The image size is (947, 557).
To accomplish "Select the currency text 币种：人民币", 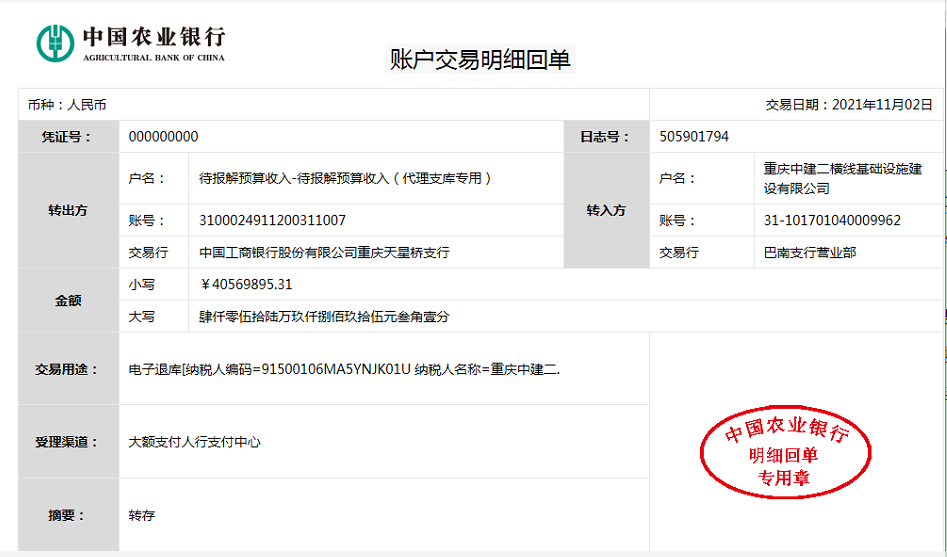I will click(x=67, y=105).
